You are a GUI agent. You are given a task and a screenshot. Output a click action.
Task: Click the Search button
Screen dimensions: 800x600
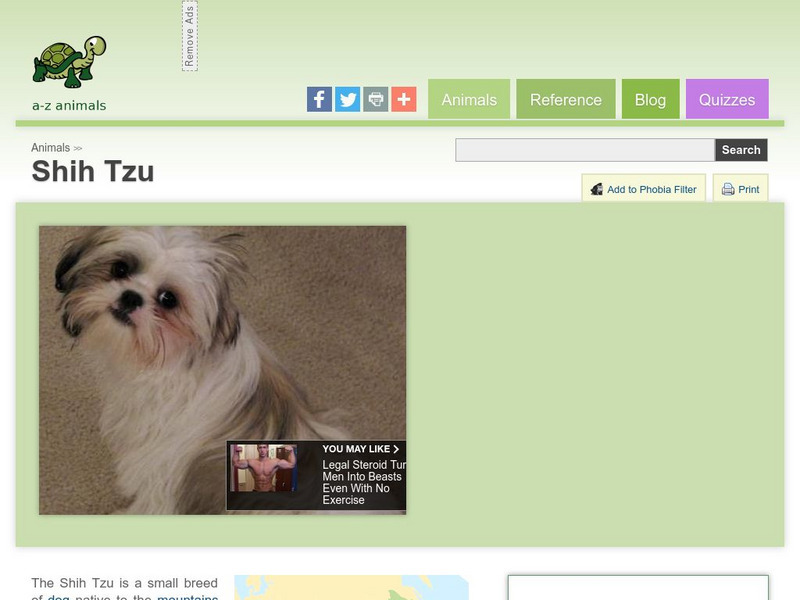[741, 150]
